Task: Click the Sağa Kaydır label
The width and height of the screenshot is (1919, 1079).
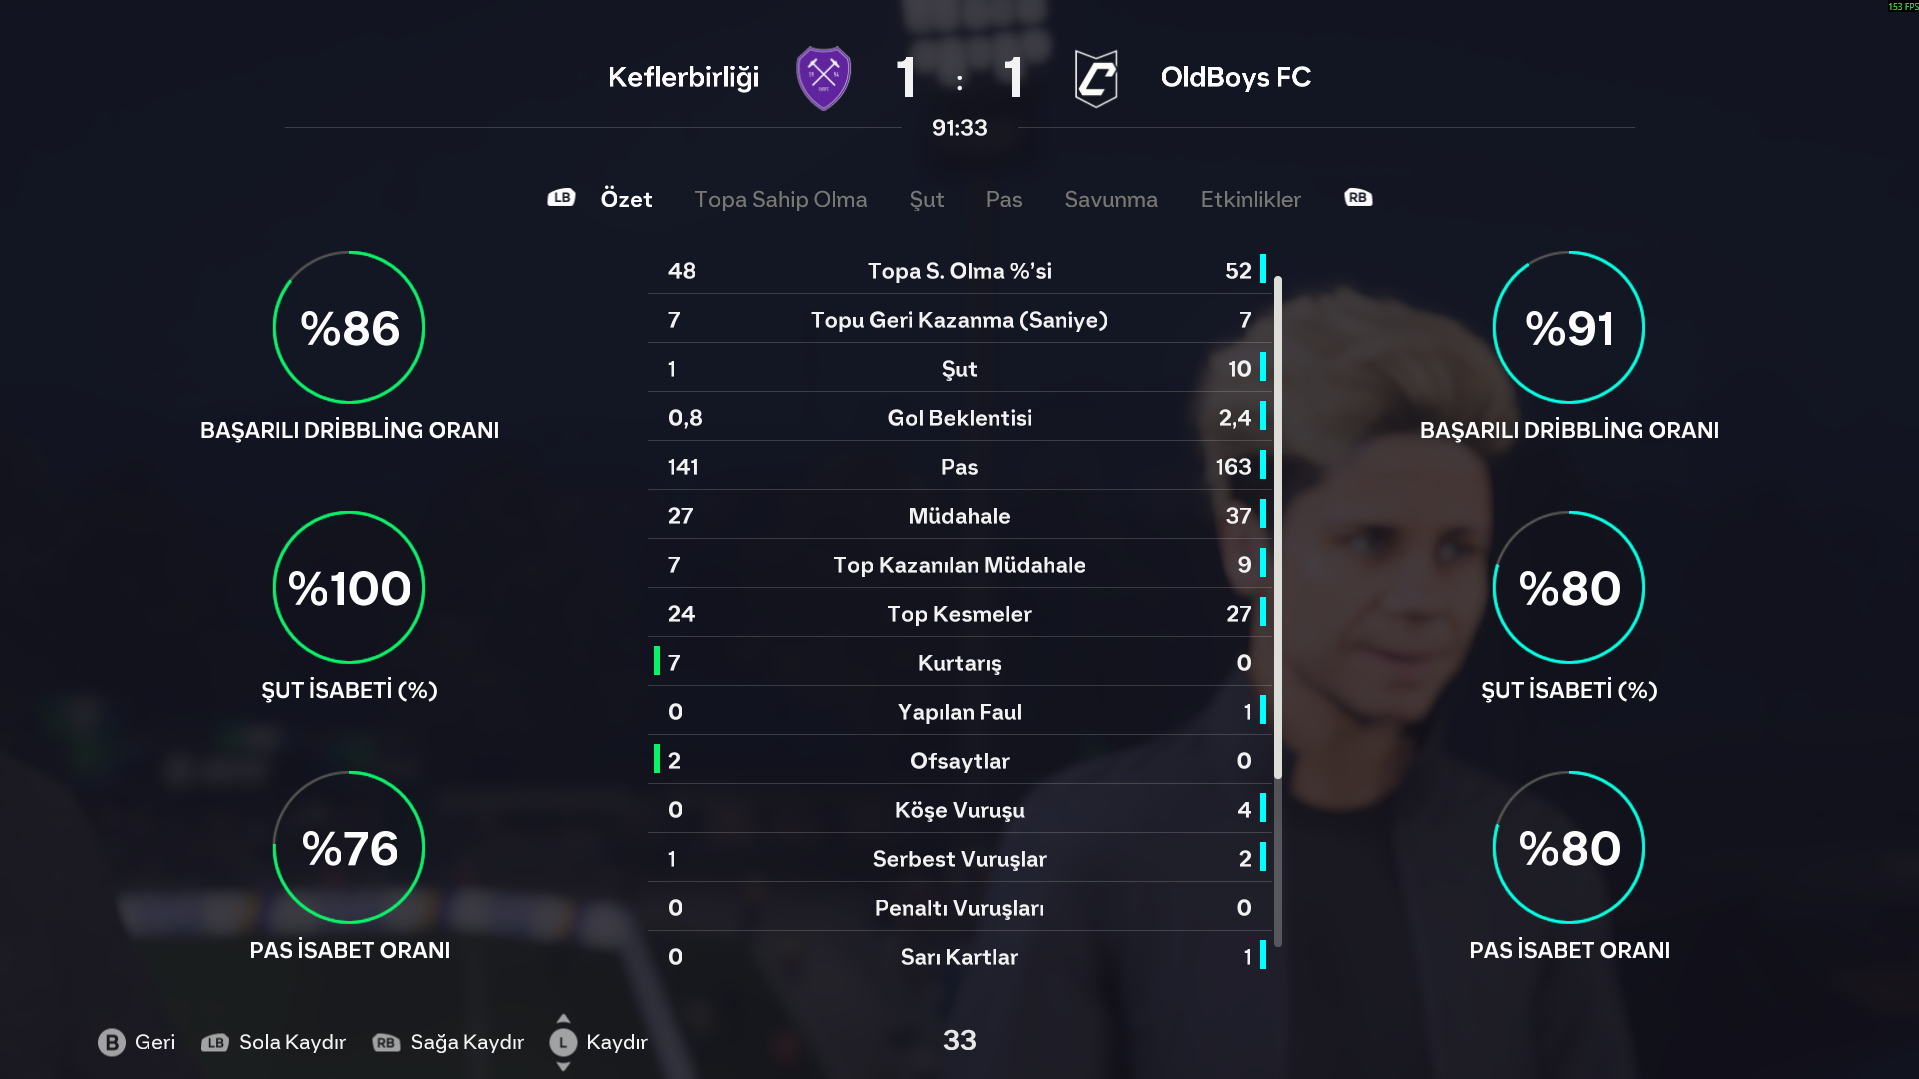Action: point(467,1042)
